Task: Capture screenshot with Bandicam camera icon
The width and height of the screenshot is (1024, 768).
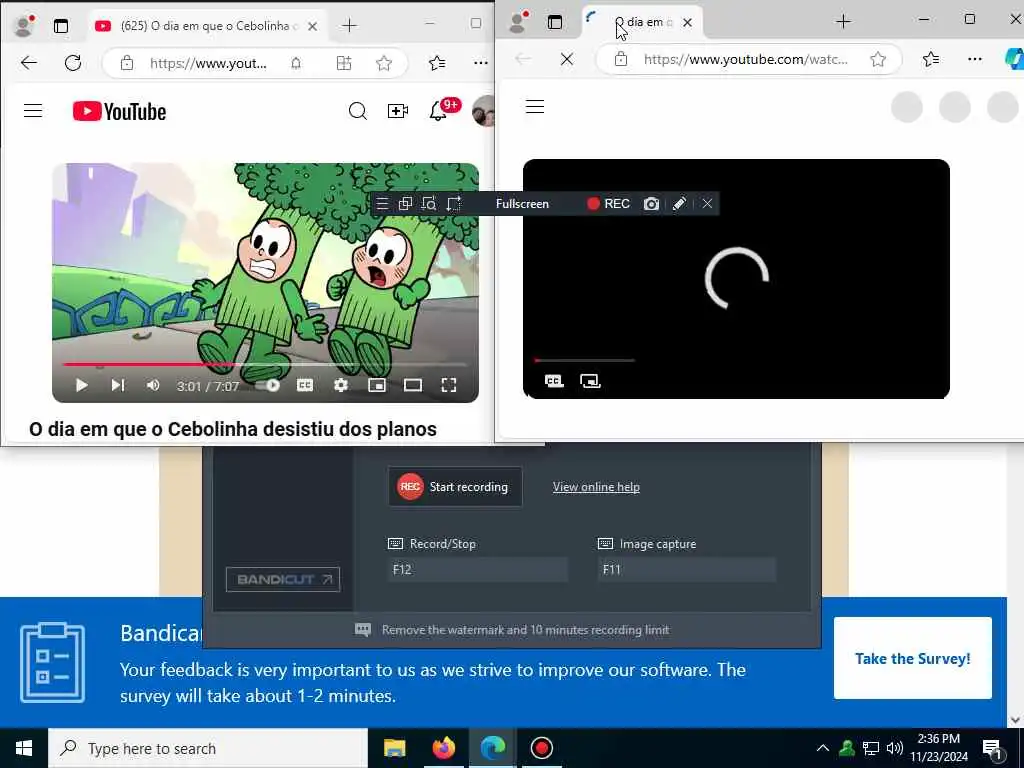Action: click(651, 204)
